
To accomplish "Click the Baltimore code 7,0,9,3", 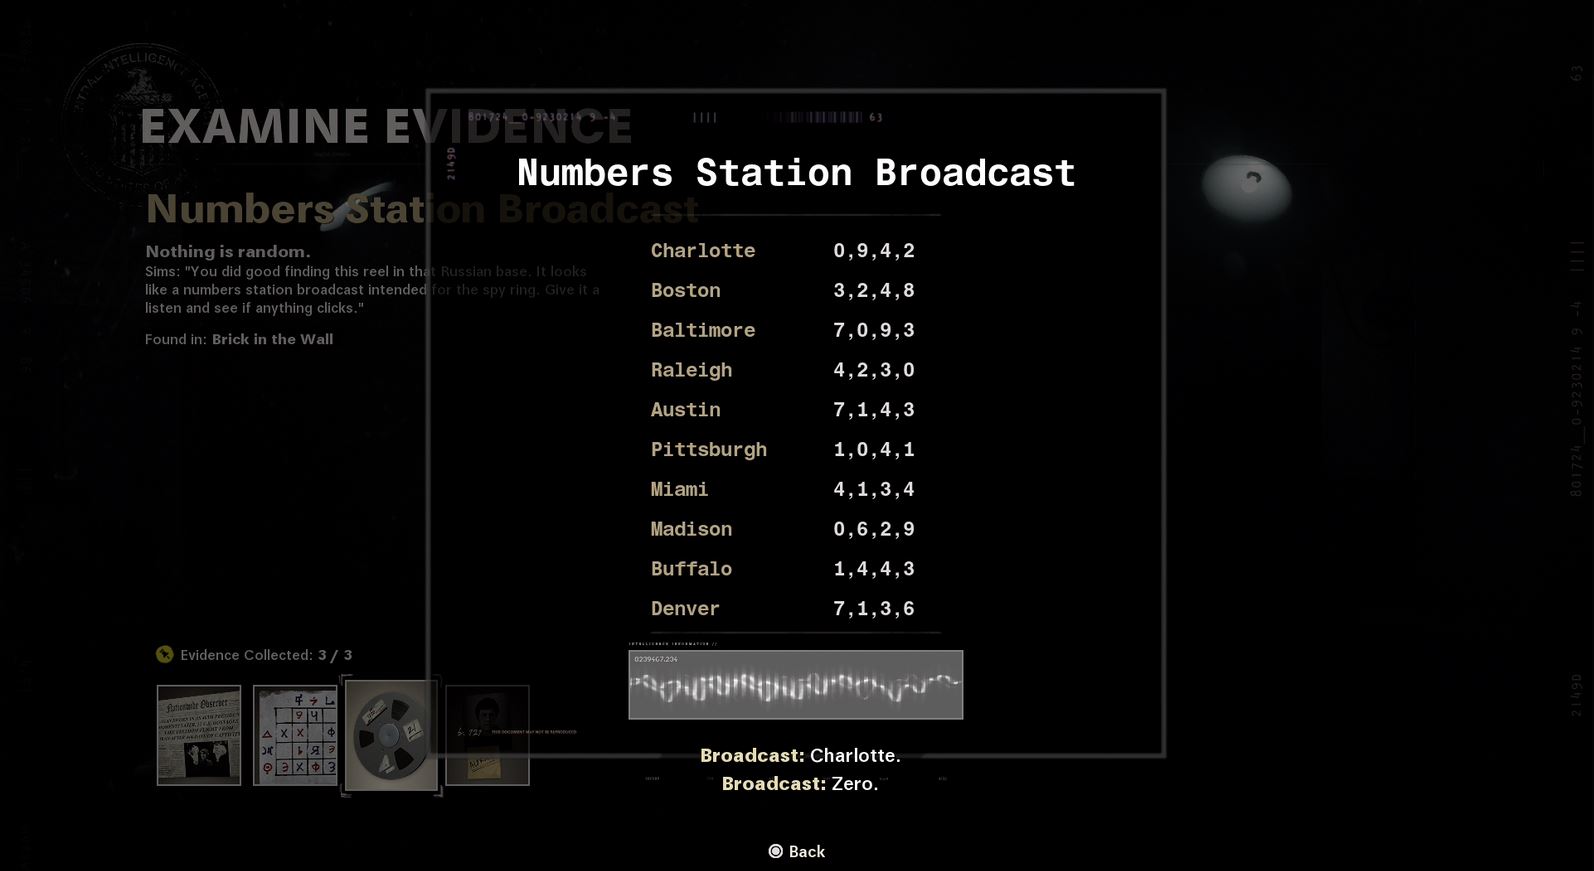I will (873, 331).
